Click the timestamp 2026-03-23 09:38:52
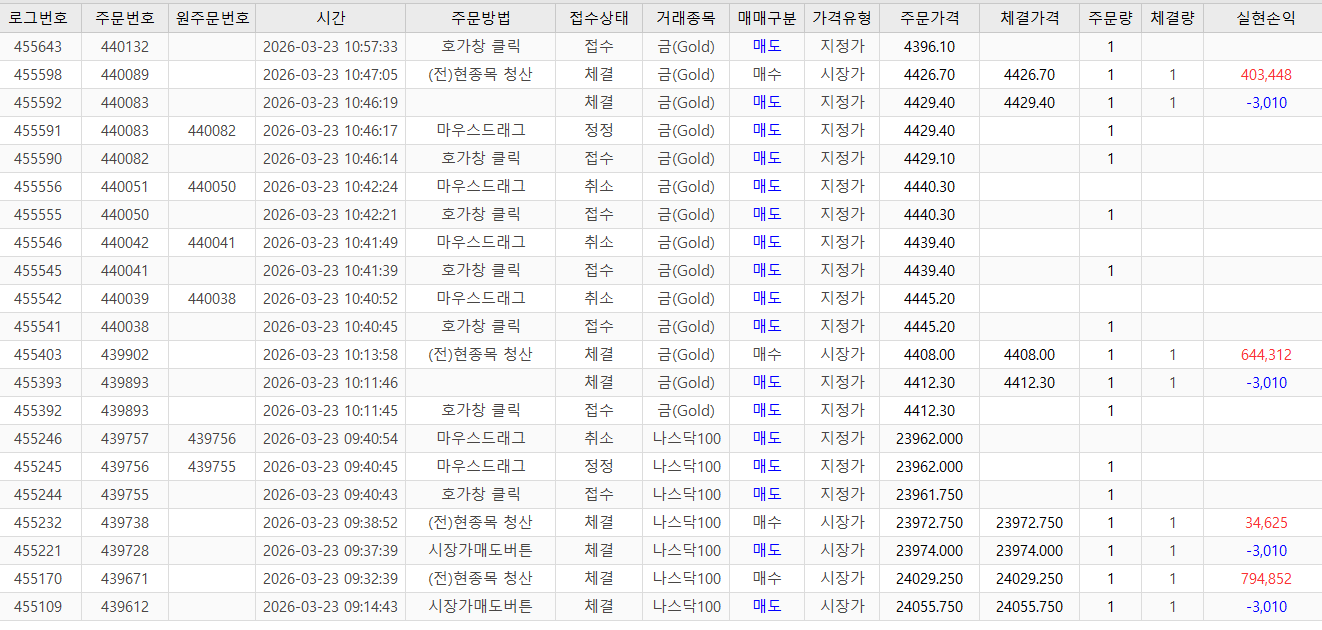Viewport: 1322px width, 630px height. [330, 523]
